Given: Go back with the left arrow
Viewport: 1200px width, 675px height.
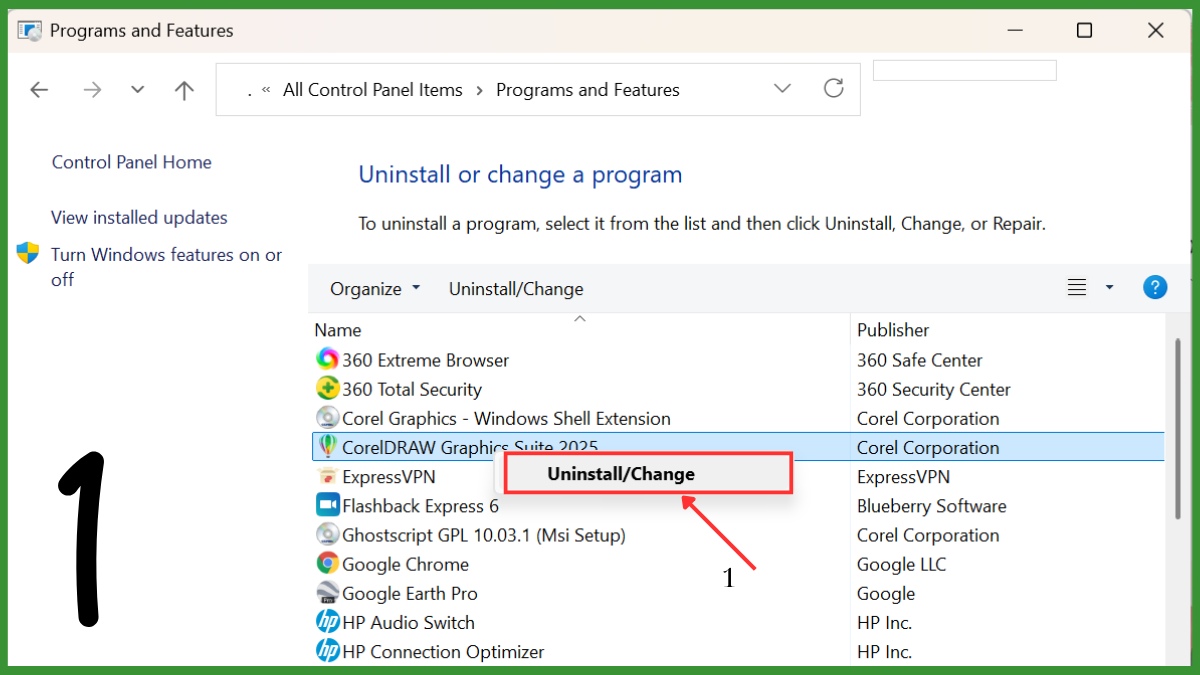Looking at the screenshot, I should click(39, 90).
